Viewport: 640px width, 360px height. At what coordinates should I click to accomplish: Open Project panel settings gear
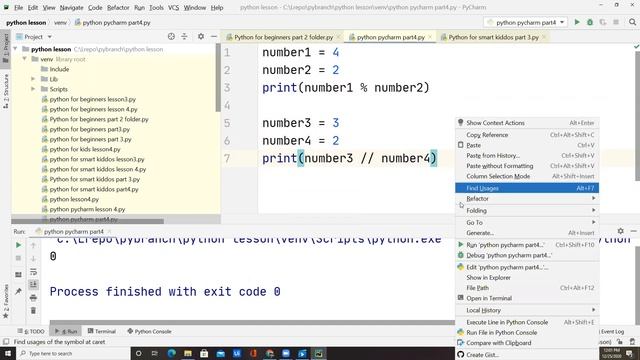pos(201,37)
